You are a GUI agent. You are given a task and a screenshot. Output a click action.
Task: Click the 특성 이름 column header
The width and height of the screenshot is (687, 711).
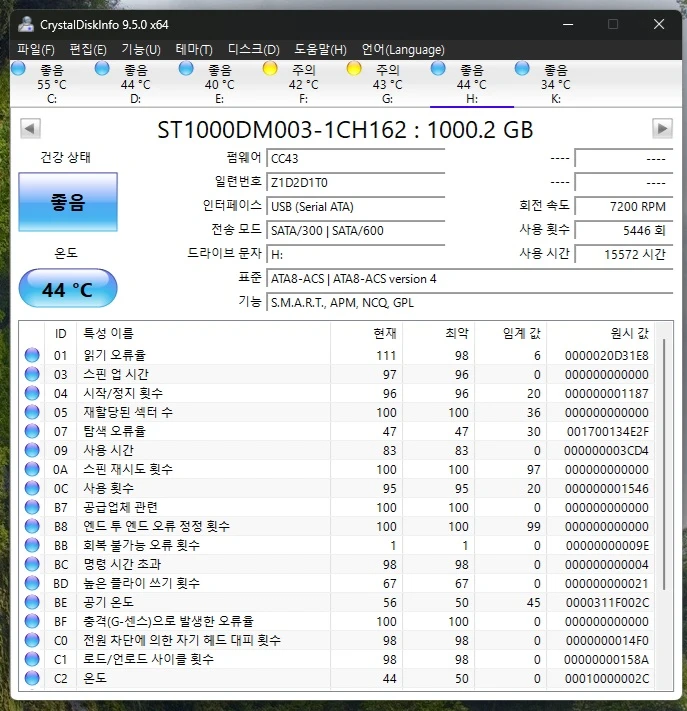coord(204,333)
